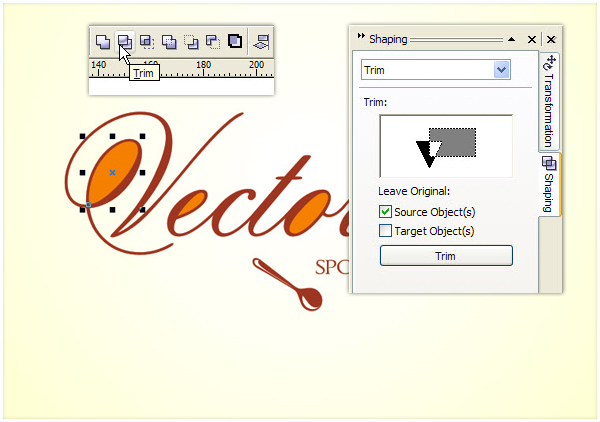Uncheck Source Object(s) checkbox
This screenshot has width=600, height=422.
(x=385, y=212)
